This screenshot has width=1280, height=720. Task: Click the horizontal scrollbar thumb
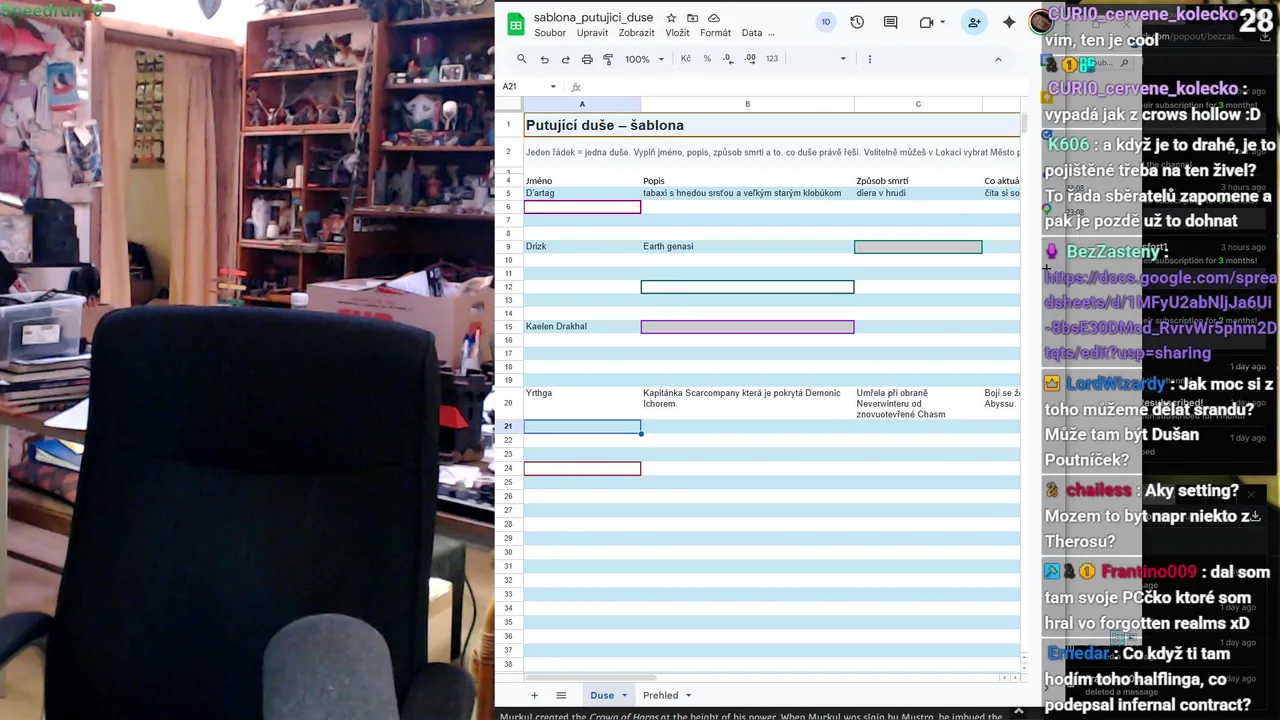(x=590, y=677)
